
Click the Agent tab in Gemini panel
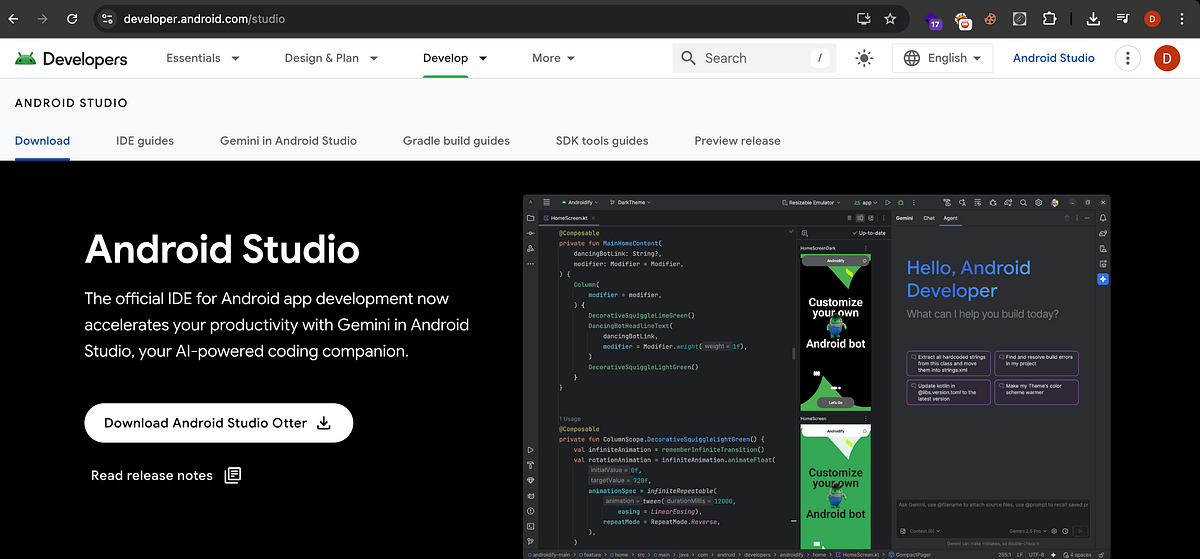(952, 217)
